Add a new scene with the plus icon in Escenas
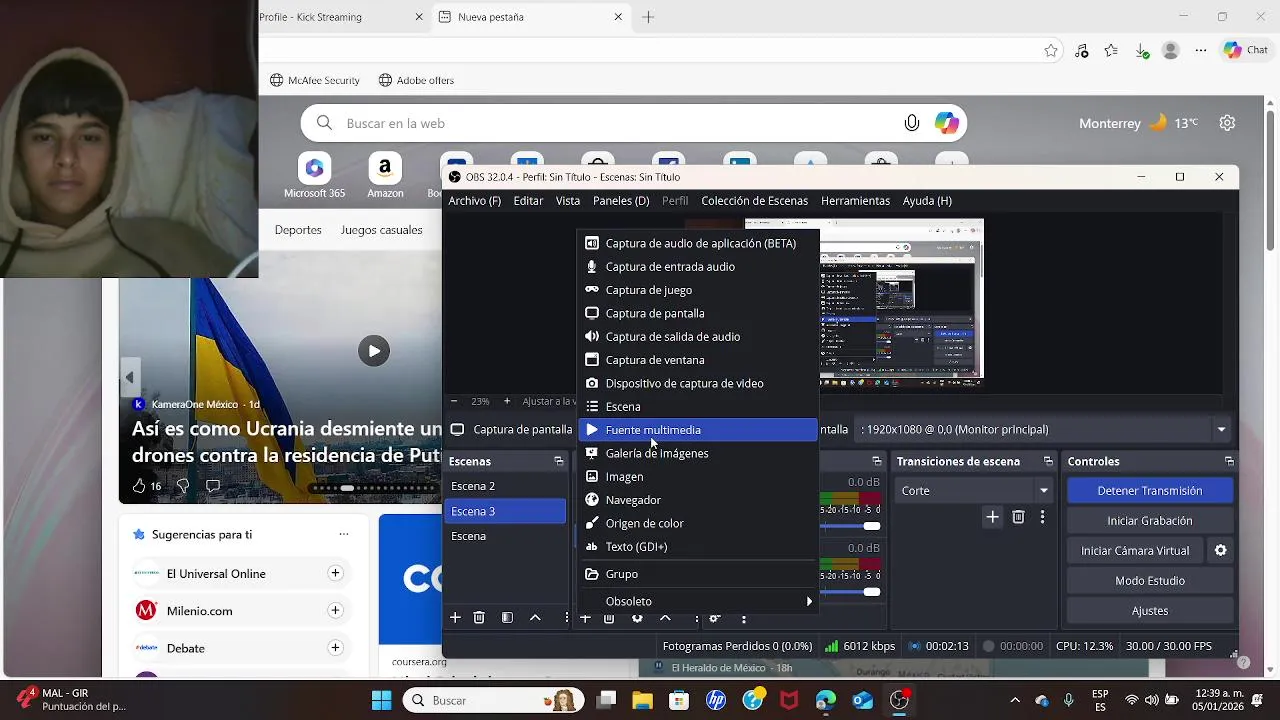1280x720 pixels. [x=455, y=618]
